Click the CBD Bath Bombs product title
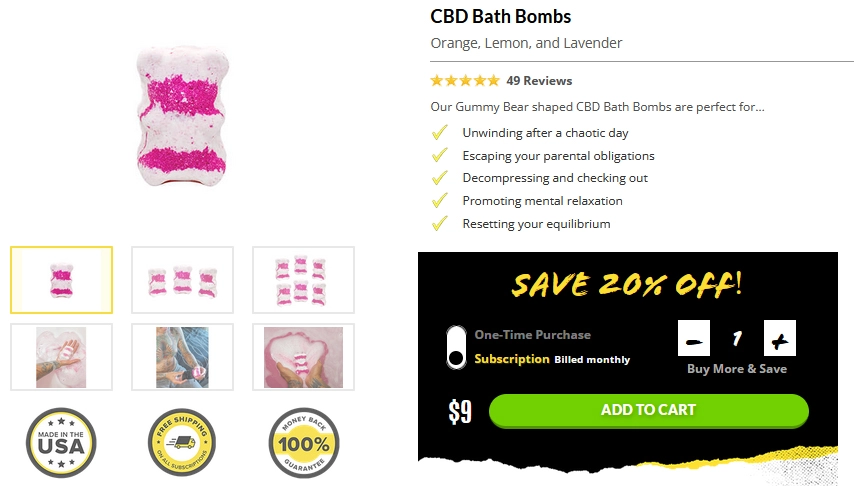854x486 pixels. point(501,16)
